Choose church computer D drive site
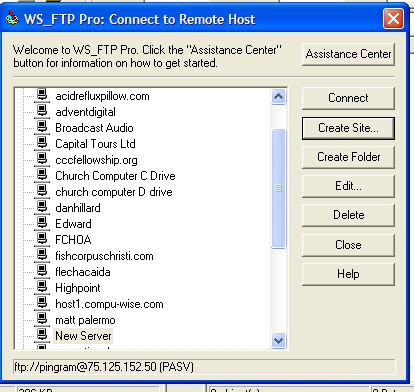 point(114,192)
